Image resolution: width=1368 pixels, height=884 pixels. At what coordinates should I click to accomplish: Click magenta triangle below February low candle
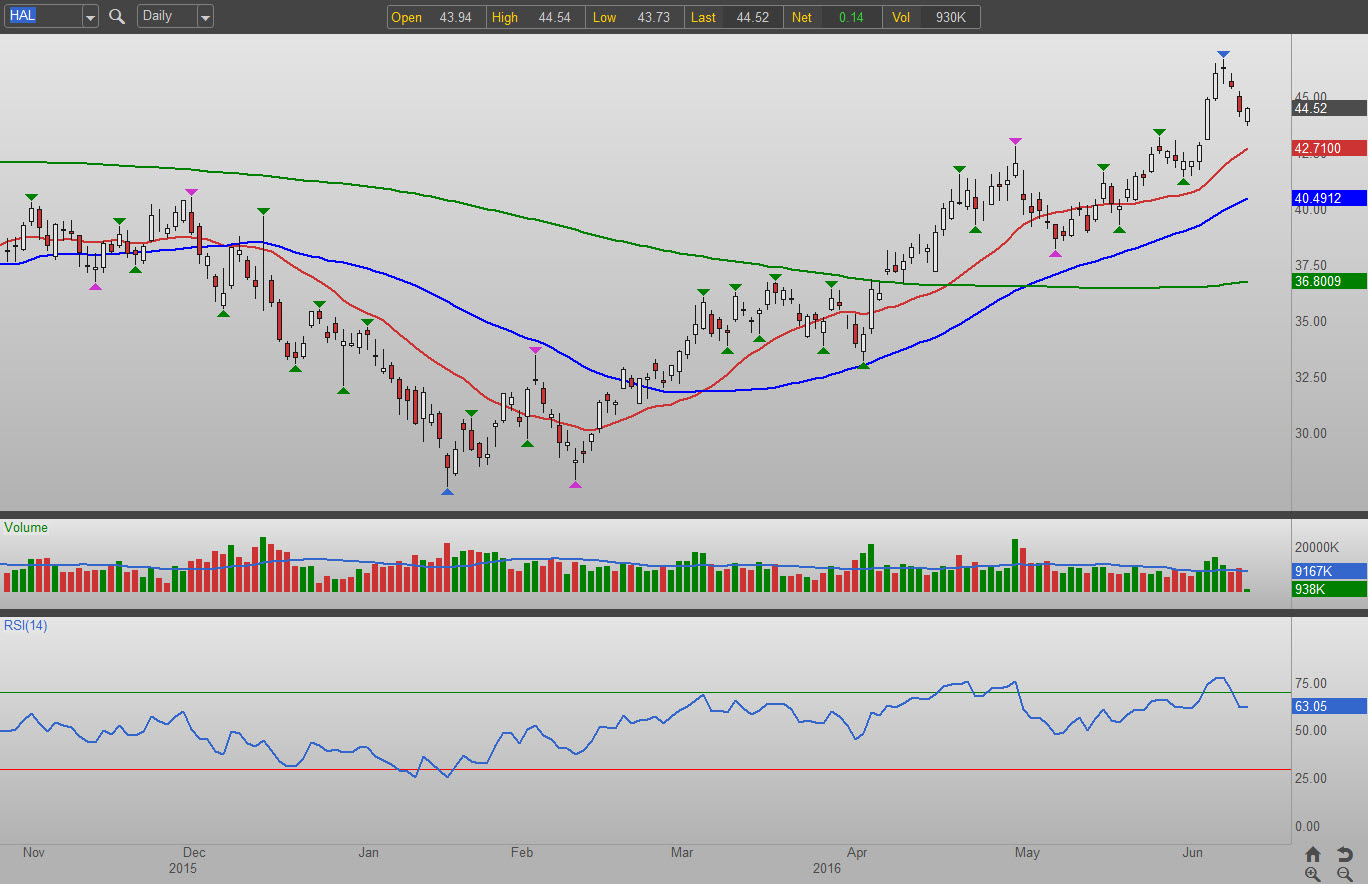coord(575,485)
